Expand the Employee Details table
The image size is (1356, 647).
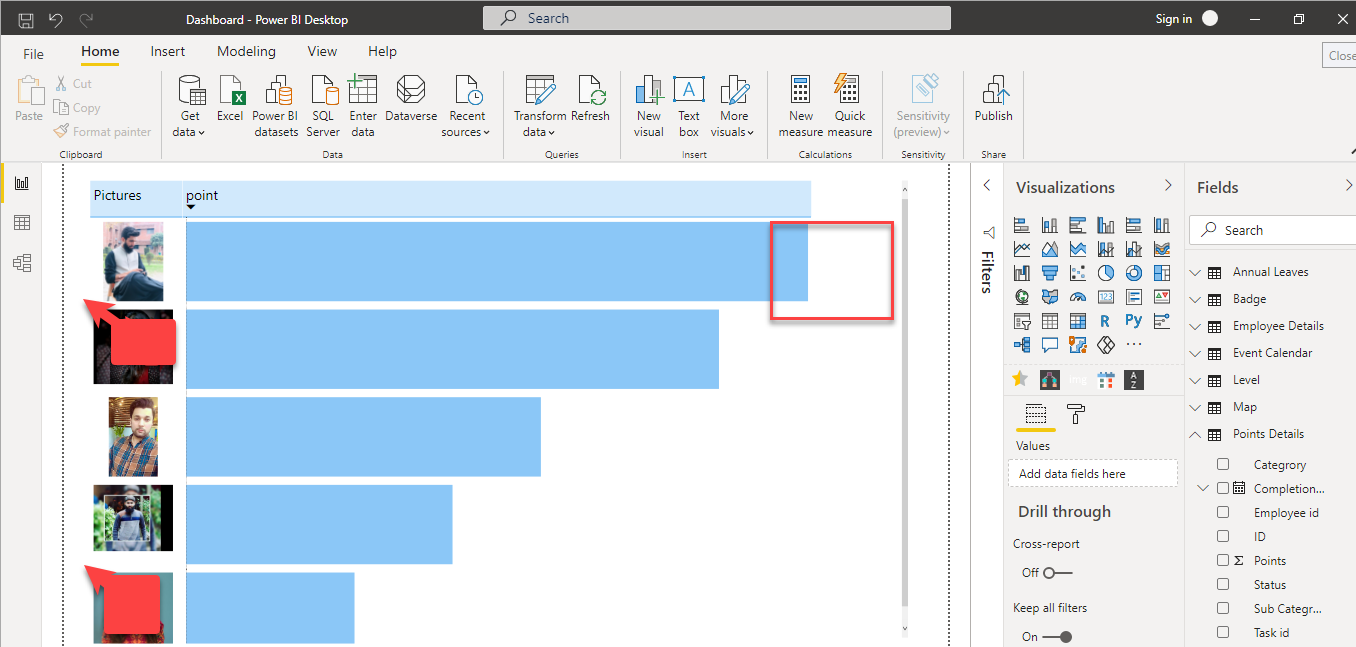pos(1194,326)
